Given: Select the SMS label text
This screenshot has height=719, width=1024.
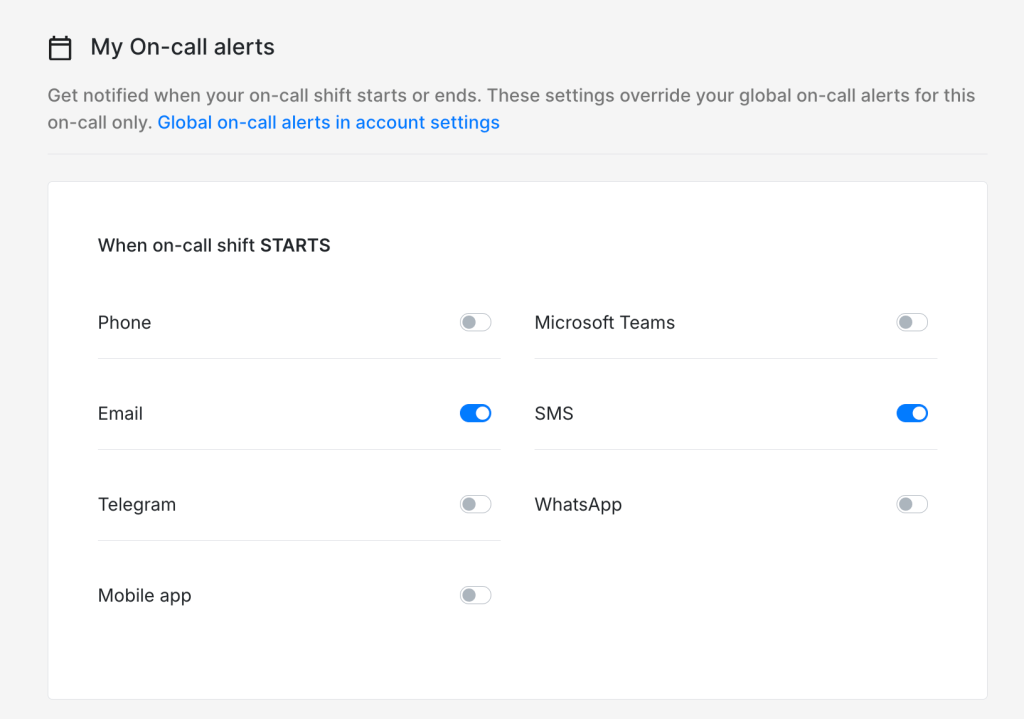Looking at the screenshot, I should coord(554,413).
